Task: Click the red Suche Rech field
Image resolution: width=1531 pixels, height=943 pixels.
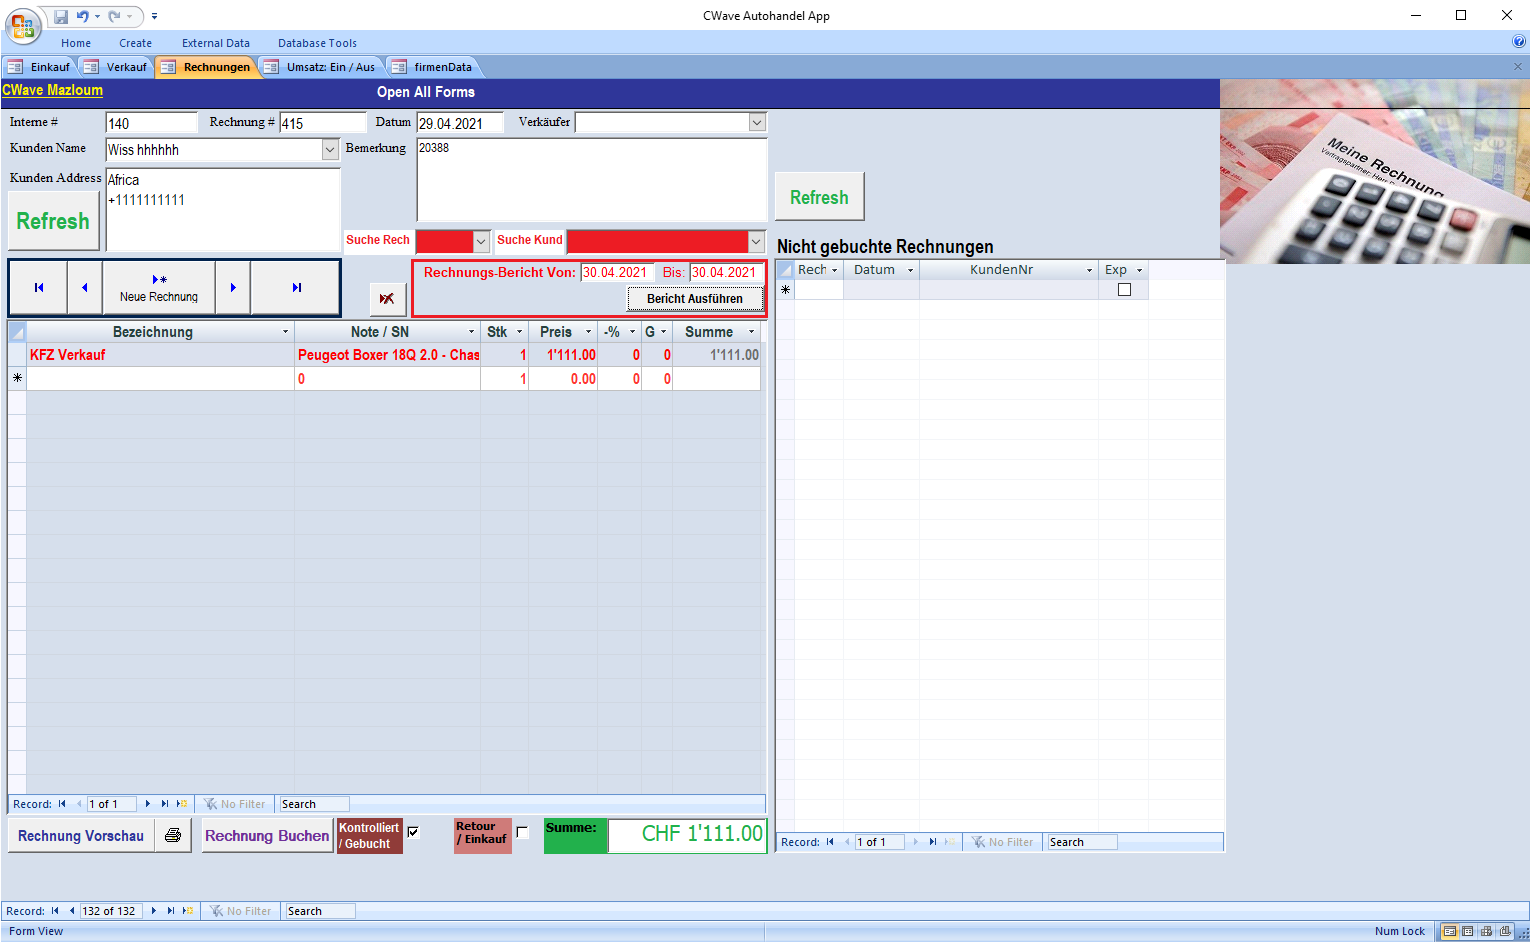Action: [x=444, y=242]
